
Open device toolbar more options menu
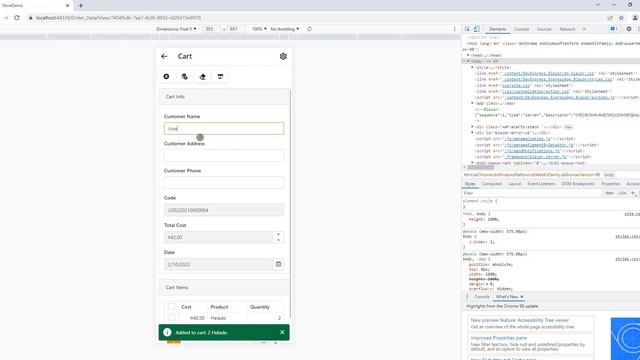(454, 29)
